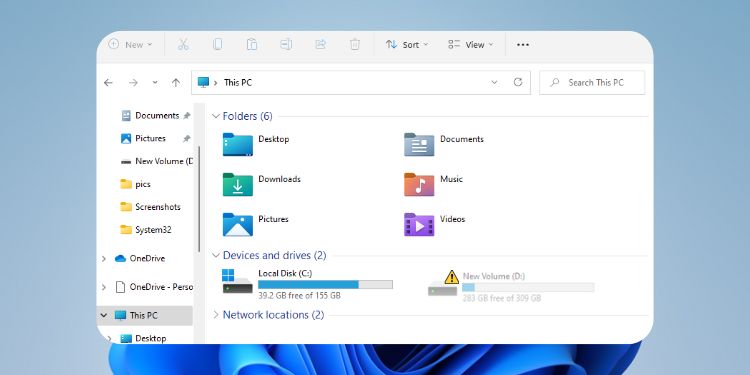Select OneDrive - Personal in sidebar
The image size is (750, 375).
(x=154, y=287)
